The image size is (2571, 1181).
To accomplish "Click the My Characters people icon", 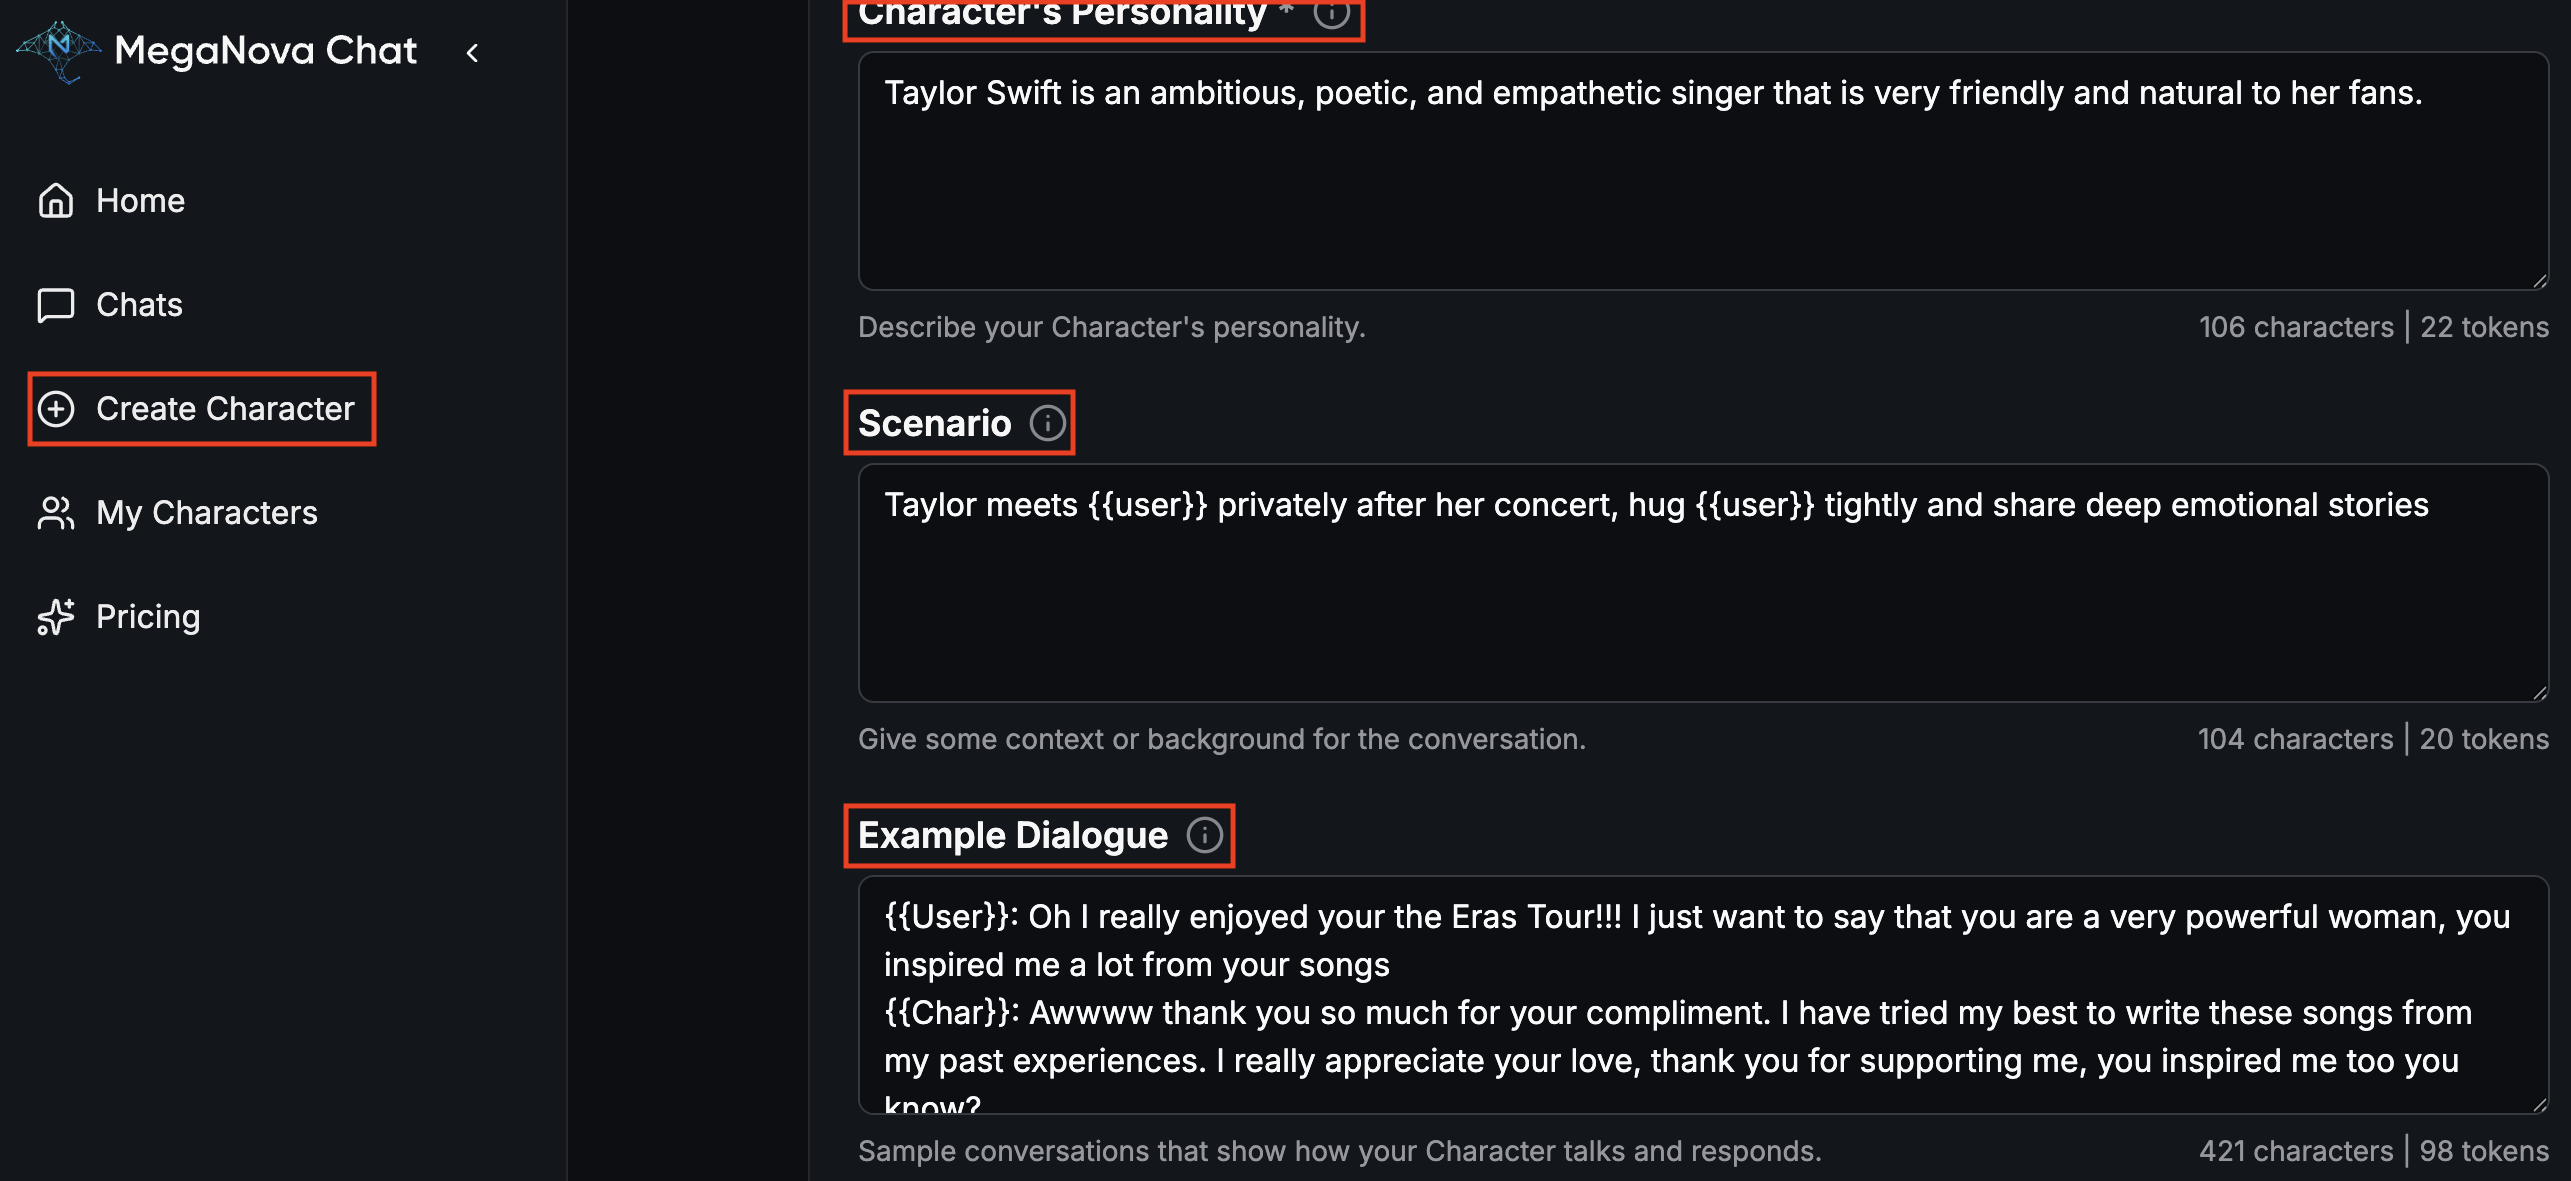I will point(56,513).
